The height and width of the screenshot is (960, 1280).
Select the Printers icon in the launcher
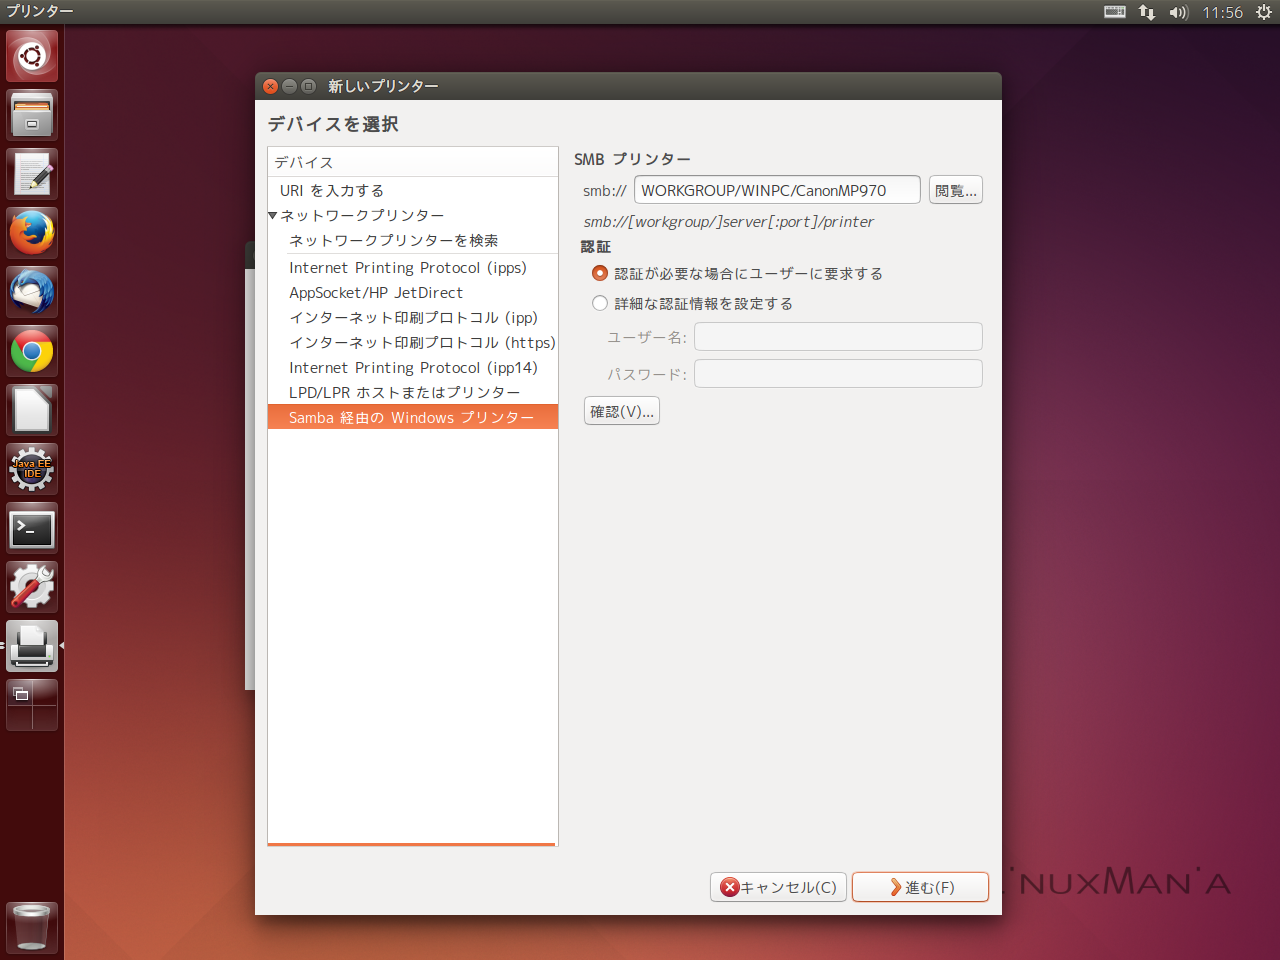[x=32, y=646]
